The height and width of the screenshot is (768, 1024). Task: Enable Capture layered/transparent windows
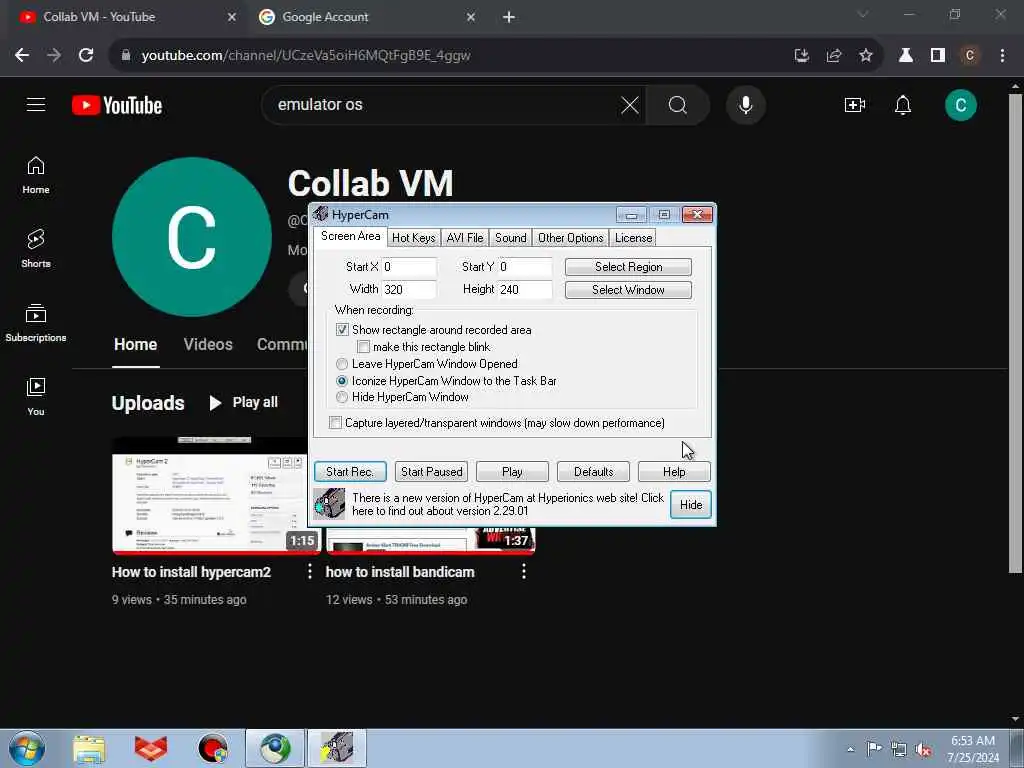336,423
